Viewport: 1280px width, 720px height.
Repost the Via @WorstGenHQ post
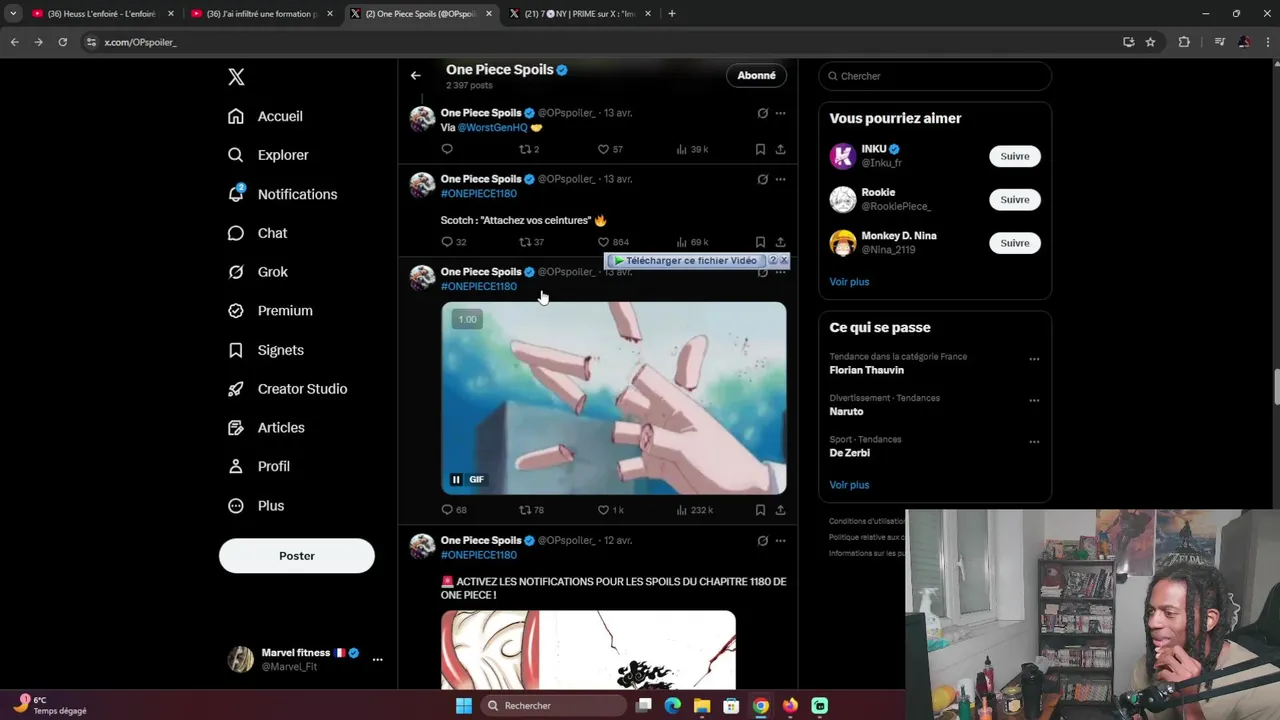[528, 149]
